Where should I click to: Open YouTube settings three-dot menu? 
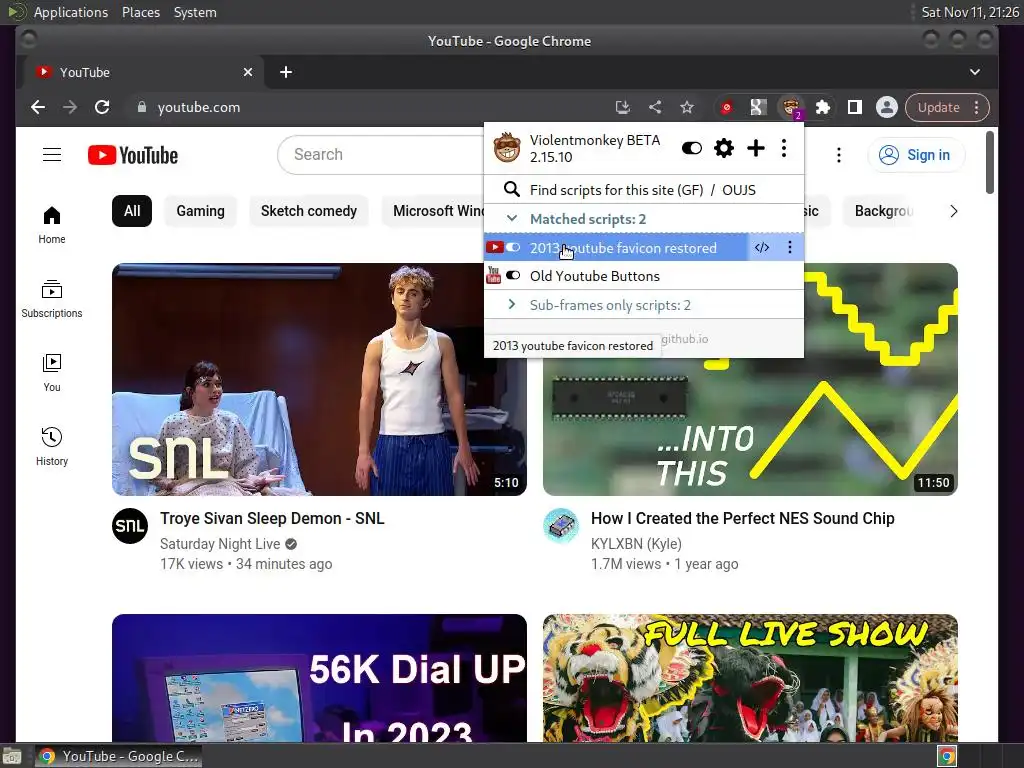[x=839, y=155]
